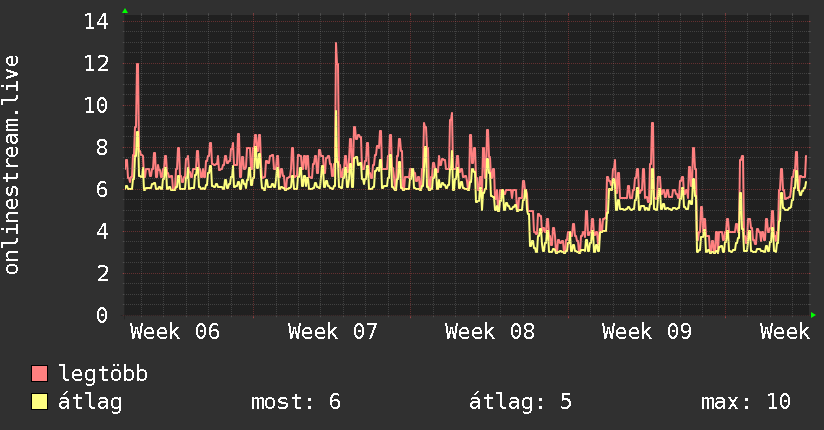Click the y-axis label 10
This screenshot has height=430, width=824.
point(96,106)
